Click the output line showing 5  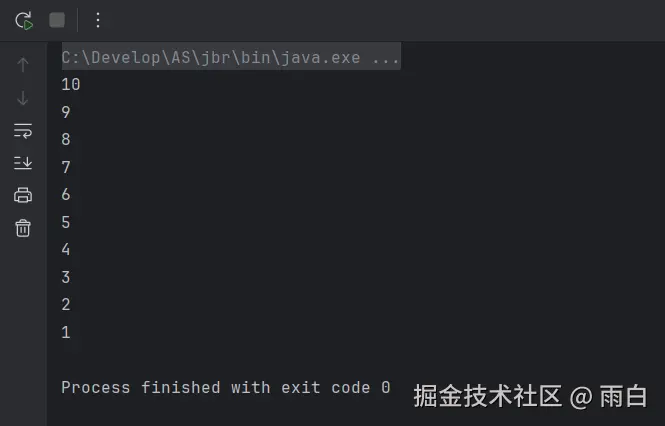tap(66, 222)
